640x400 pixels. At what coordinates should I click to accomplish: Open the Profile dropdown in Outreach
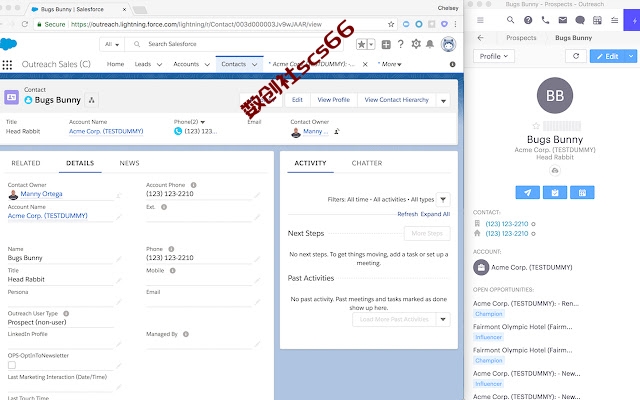coord(494,56)
